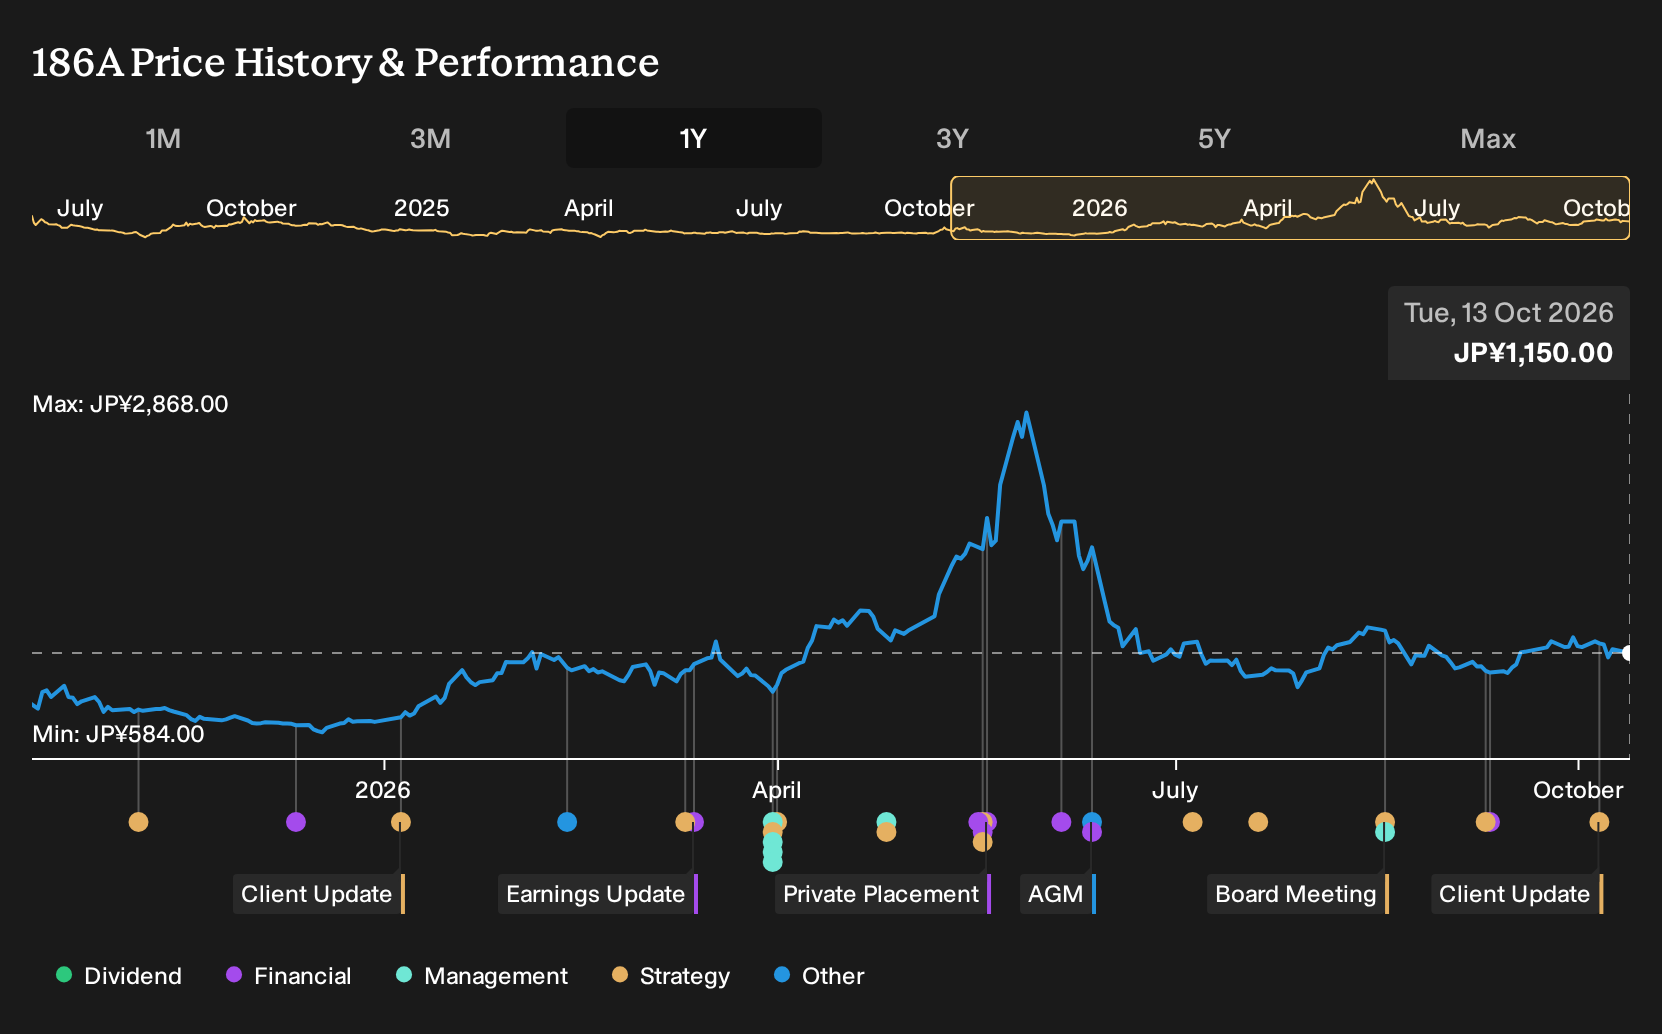Click the 186A Price History & Performance heading
The height and width of the screenshot is (1034, 1662).
point(345,62)
